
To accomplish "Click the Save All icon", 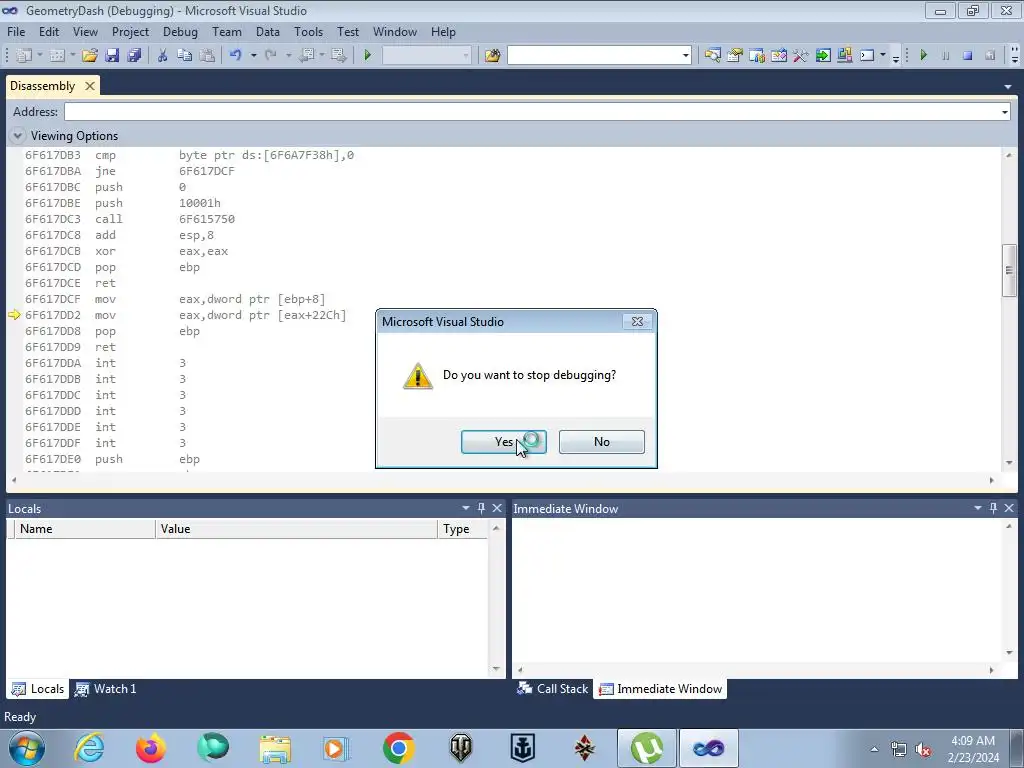I will point(135,56).
